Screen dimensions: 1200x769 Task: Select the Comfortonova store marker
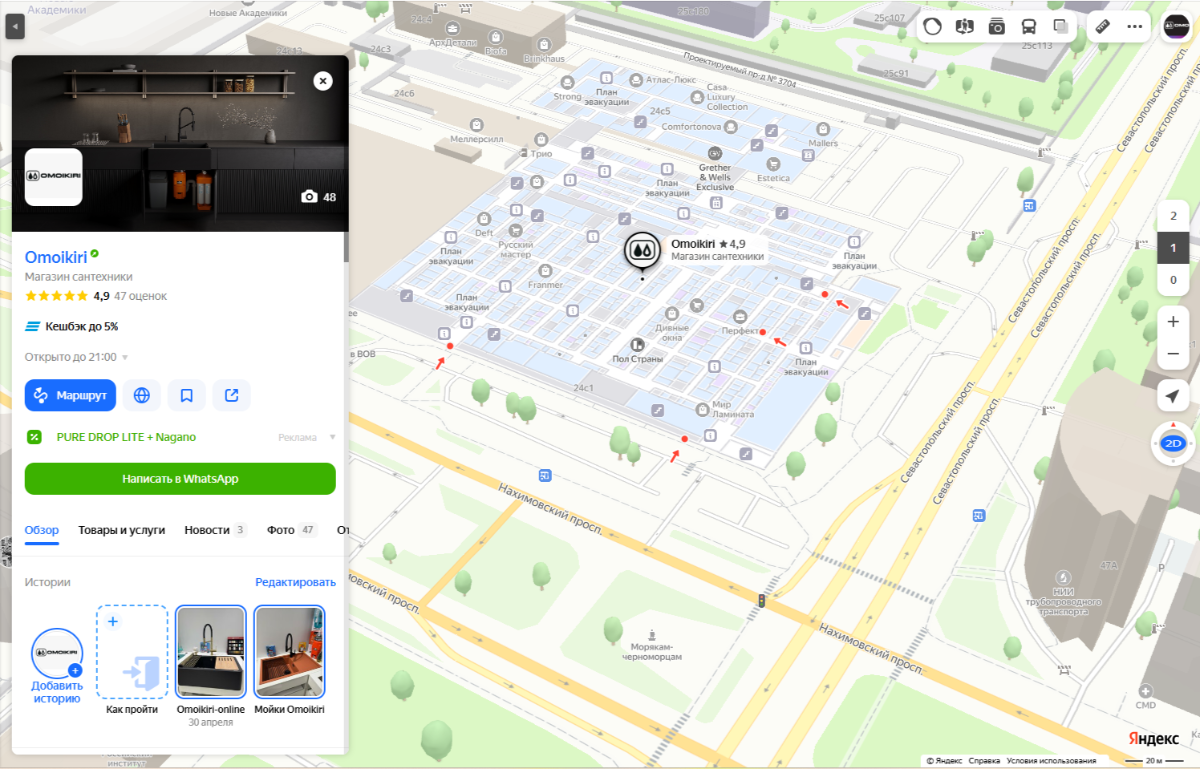[731, 127]
